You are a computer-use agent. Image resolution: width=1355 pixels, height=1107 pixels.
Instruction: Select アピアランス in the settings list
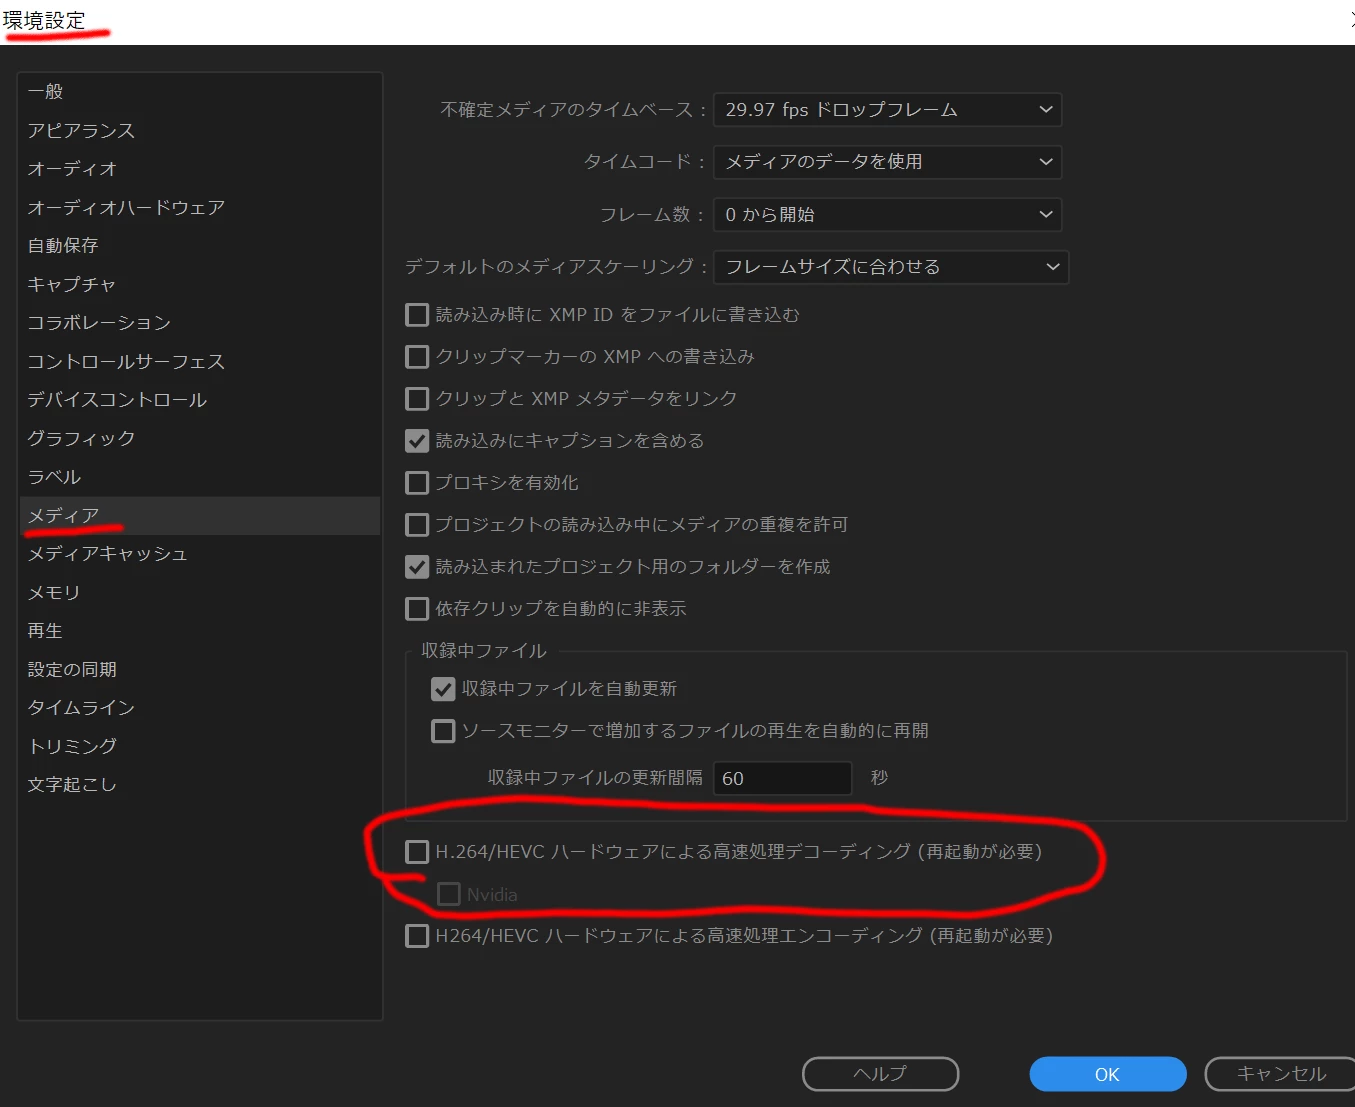[x=200, y=131]
